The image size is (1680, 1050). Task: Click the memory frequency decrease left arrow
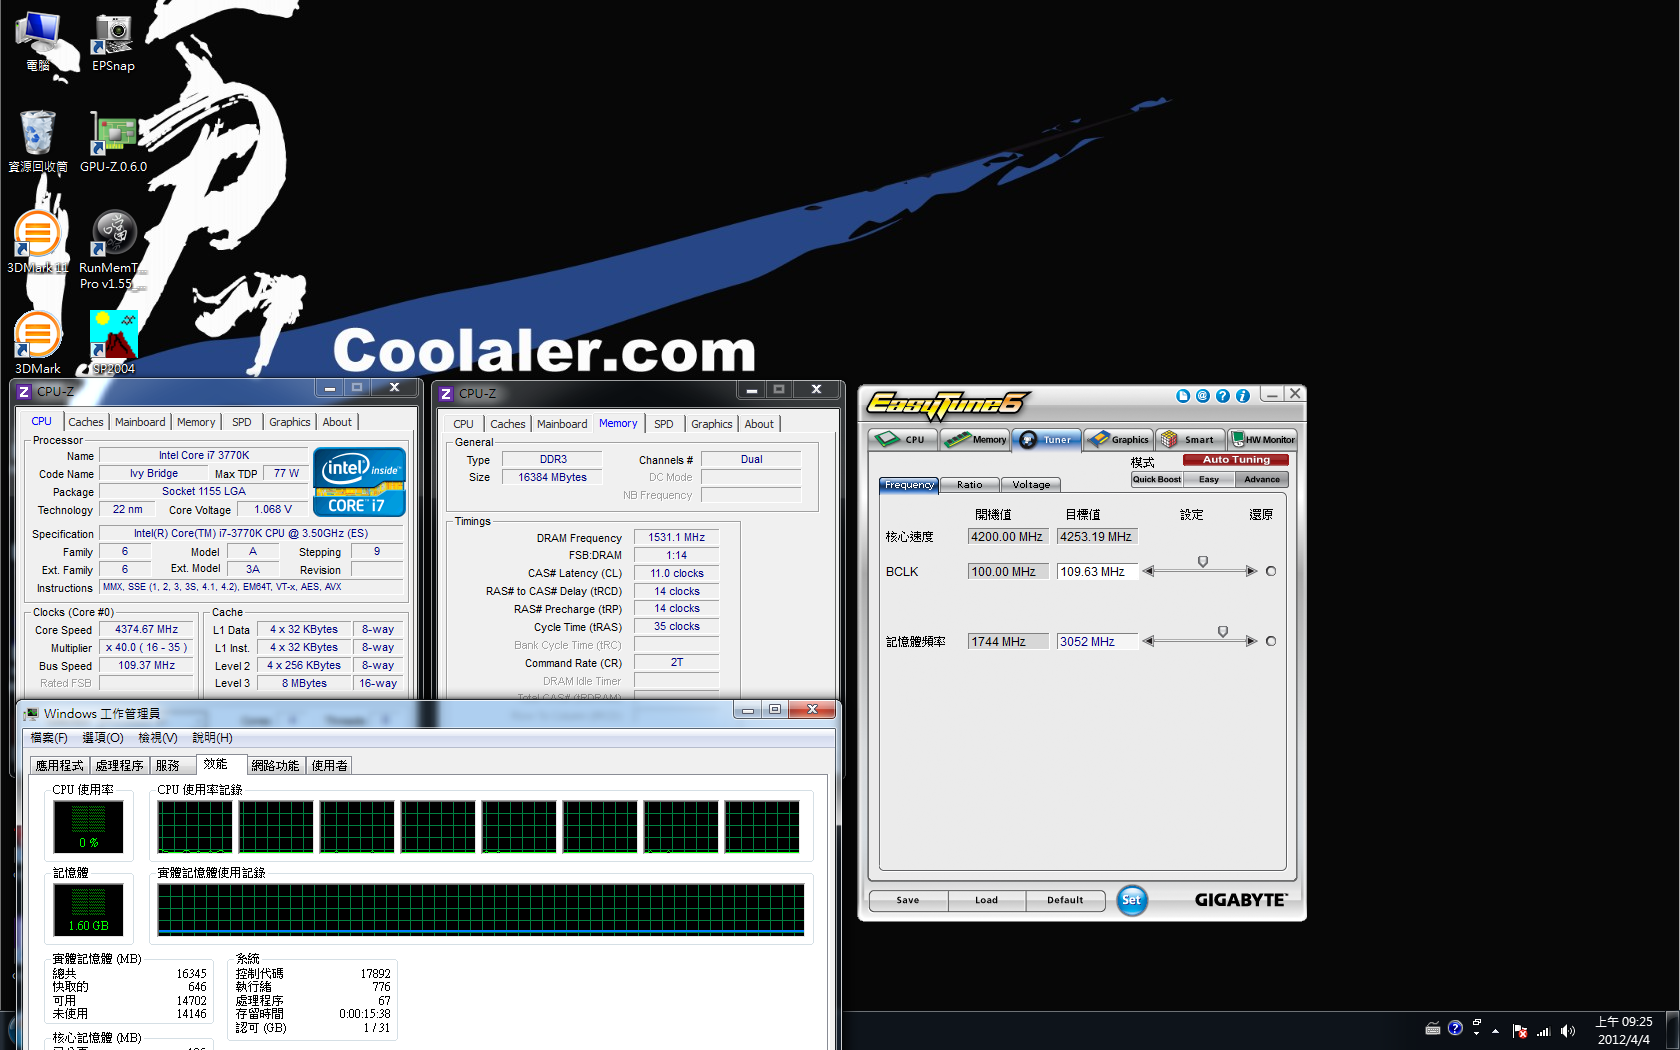click(x=1149, y=641)
